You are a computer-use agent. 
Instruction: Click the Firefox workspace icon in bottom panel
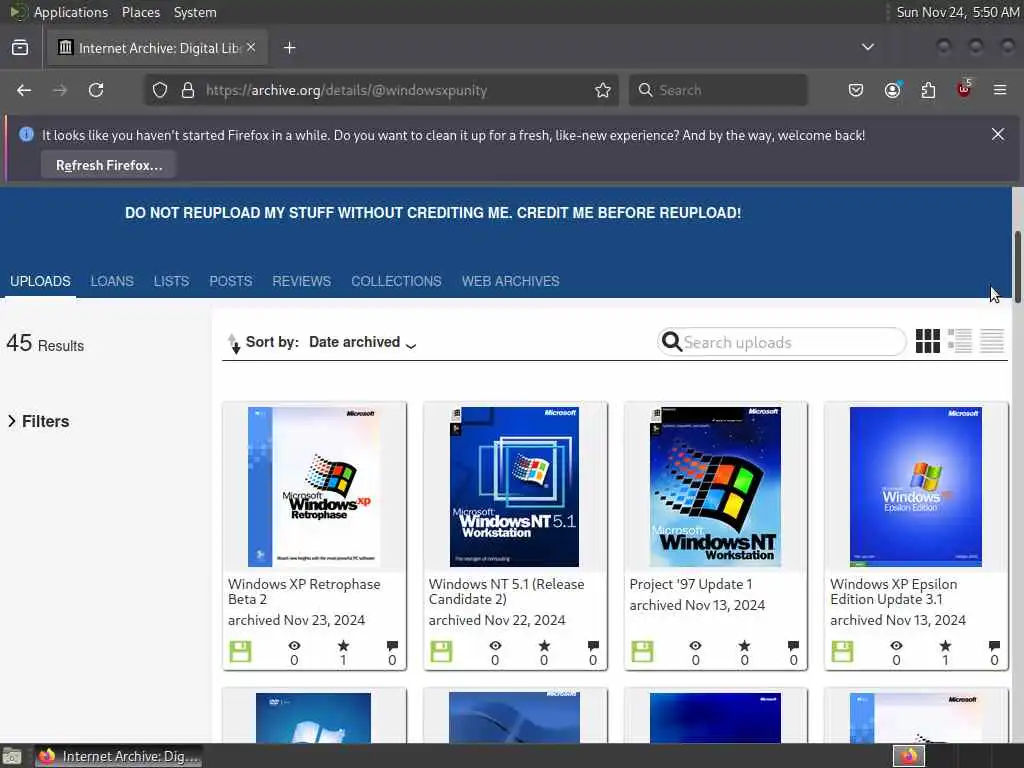(909, 756)
